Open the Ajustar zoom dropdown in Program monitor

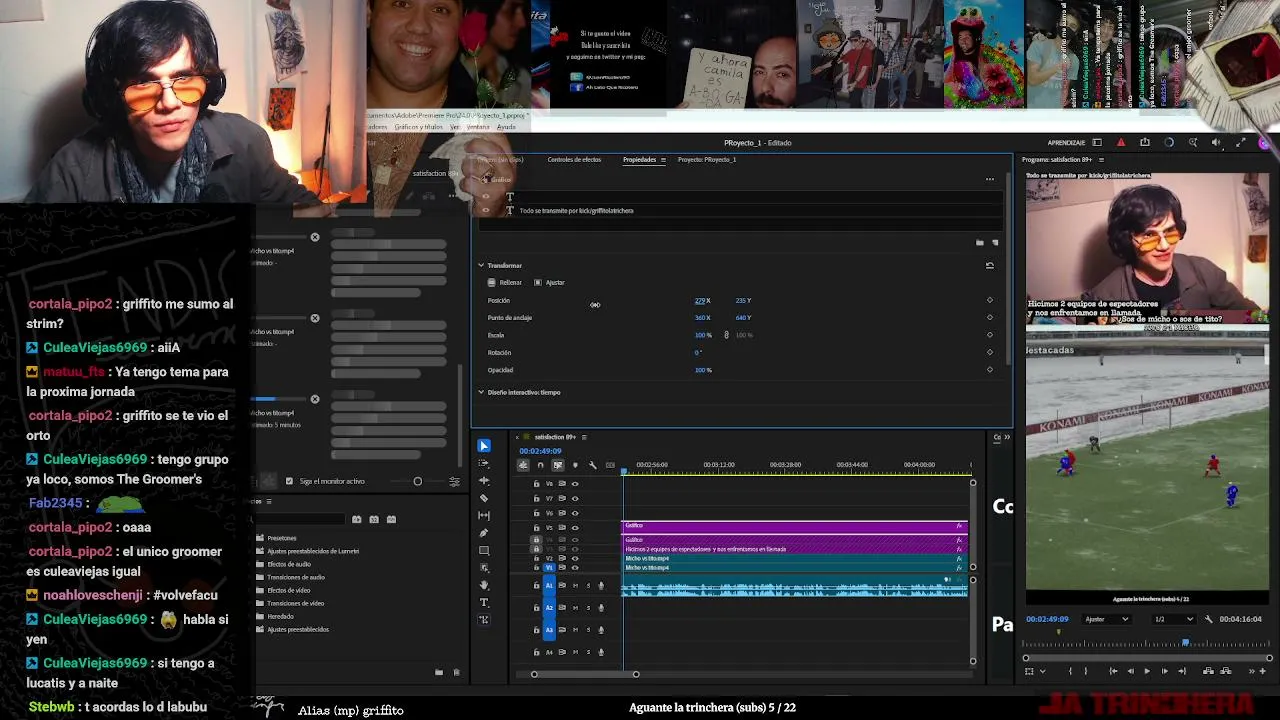1107,619
